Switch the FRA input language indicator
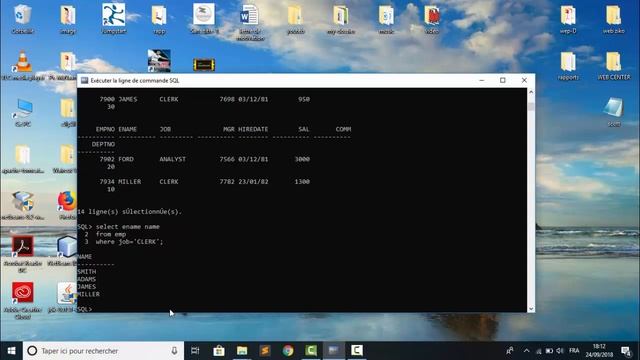640x360 pixels. 574,351
